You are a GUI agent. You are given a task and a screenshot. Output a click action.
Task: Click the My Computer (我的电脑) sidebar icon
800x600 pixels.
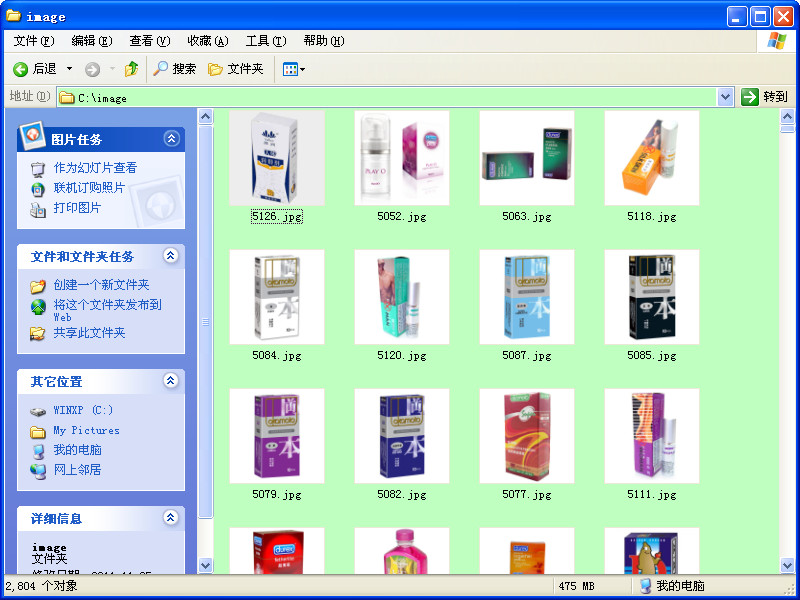click(38, 451)
